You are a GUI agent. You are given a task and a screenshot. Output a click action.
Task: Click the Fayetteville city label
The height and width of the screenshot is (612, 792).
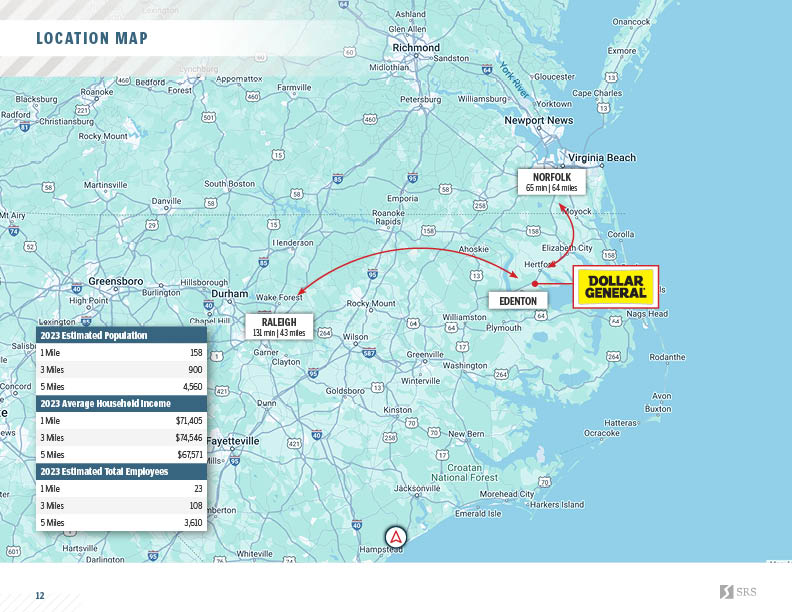(233, 441)
